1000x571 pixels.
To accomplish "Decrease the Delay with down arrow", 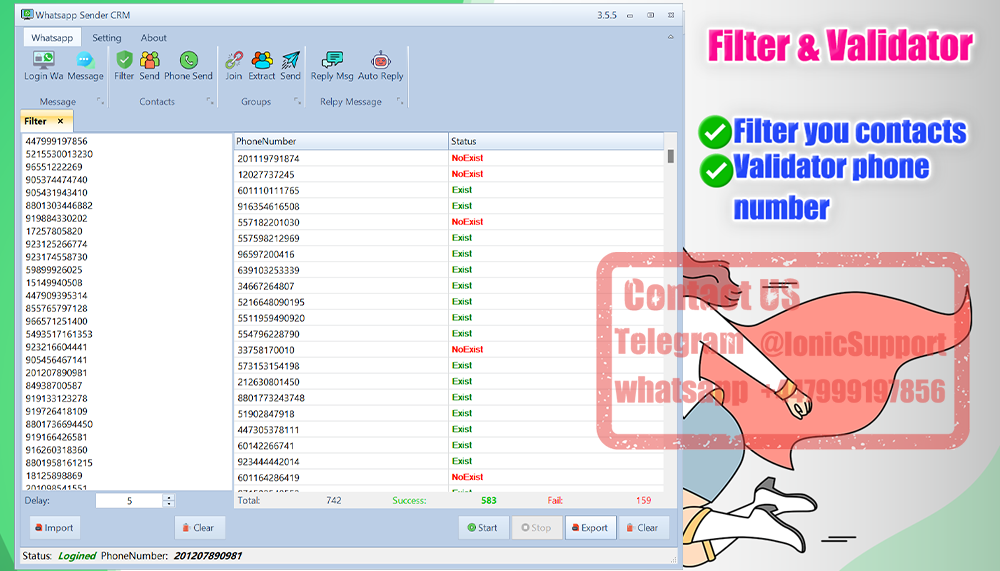I will click(x=168, y=504).
